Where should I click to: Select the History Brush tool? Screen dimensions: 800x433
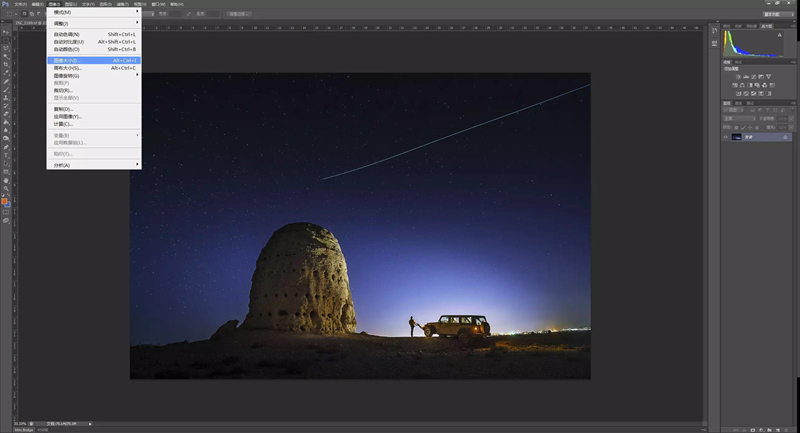tap(6, 105)
